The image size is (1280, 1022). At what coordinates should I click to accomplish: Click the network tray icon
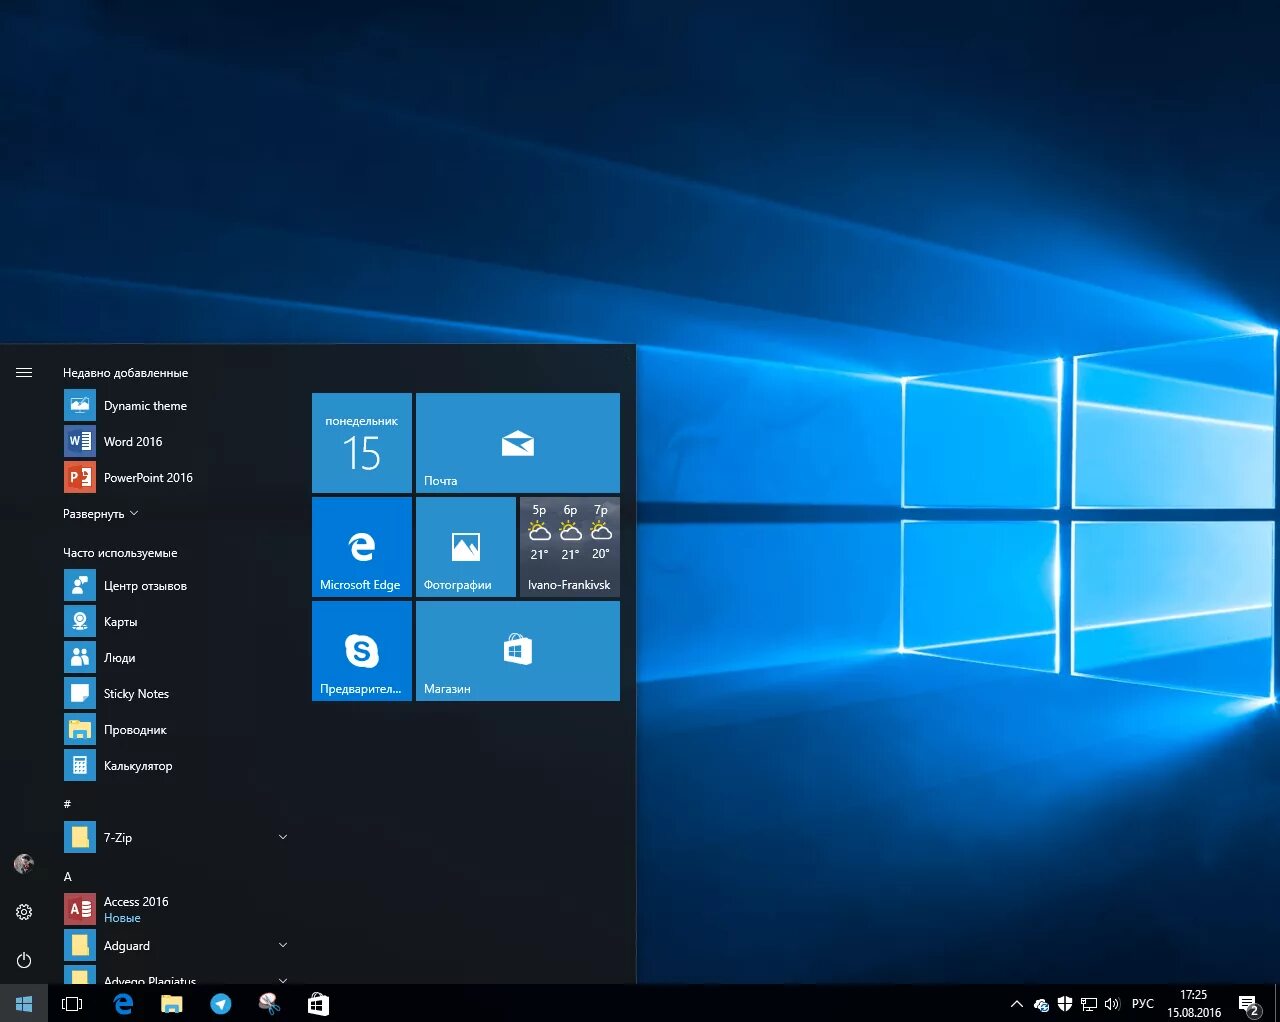pyautogui.click(x=1089, y=1004)
